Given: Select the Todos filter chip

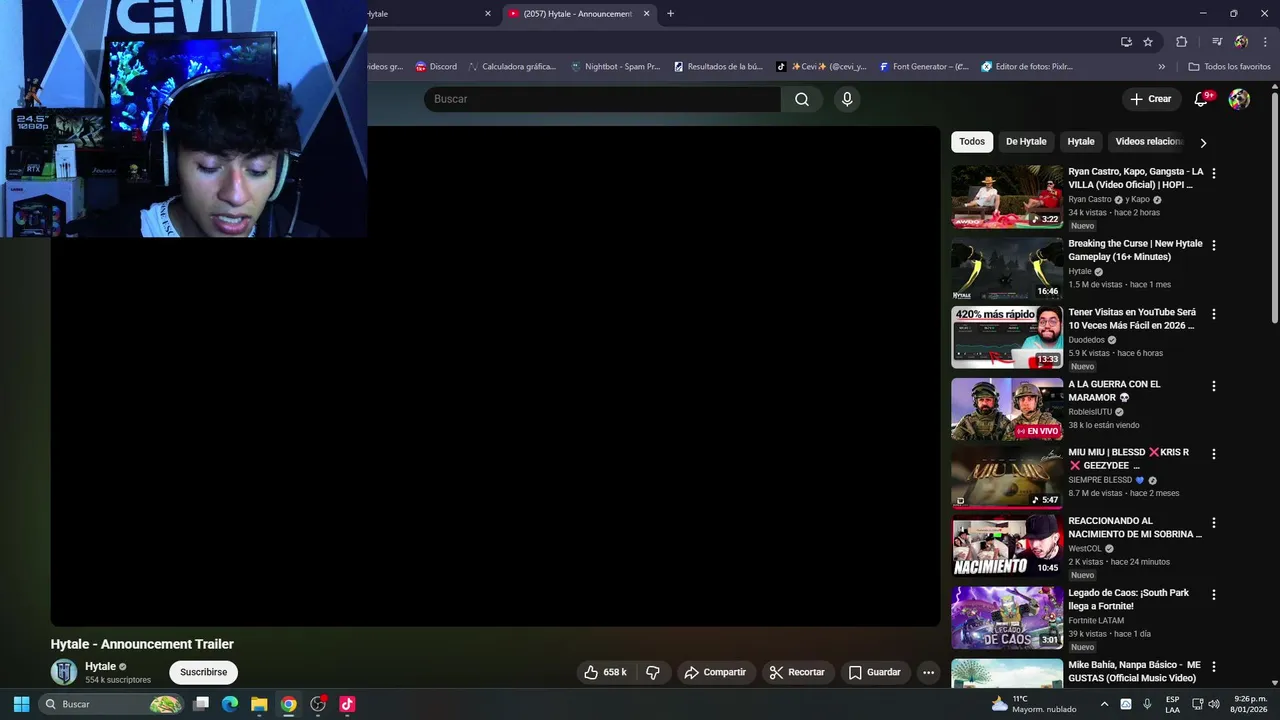Looking at the screenshot, I should (972, 142).
